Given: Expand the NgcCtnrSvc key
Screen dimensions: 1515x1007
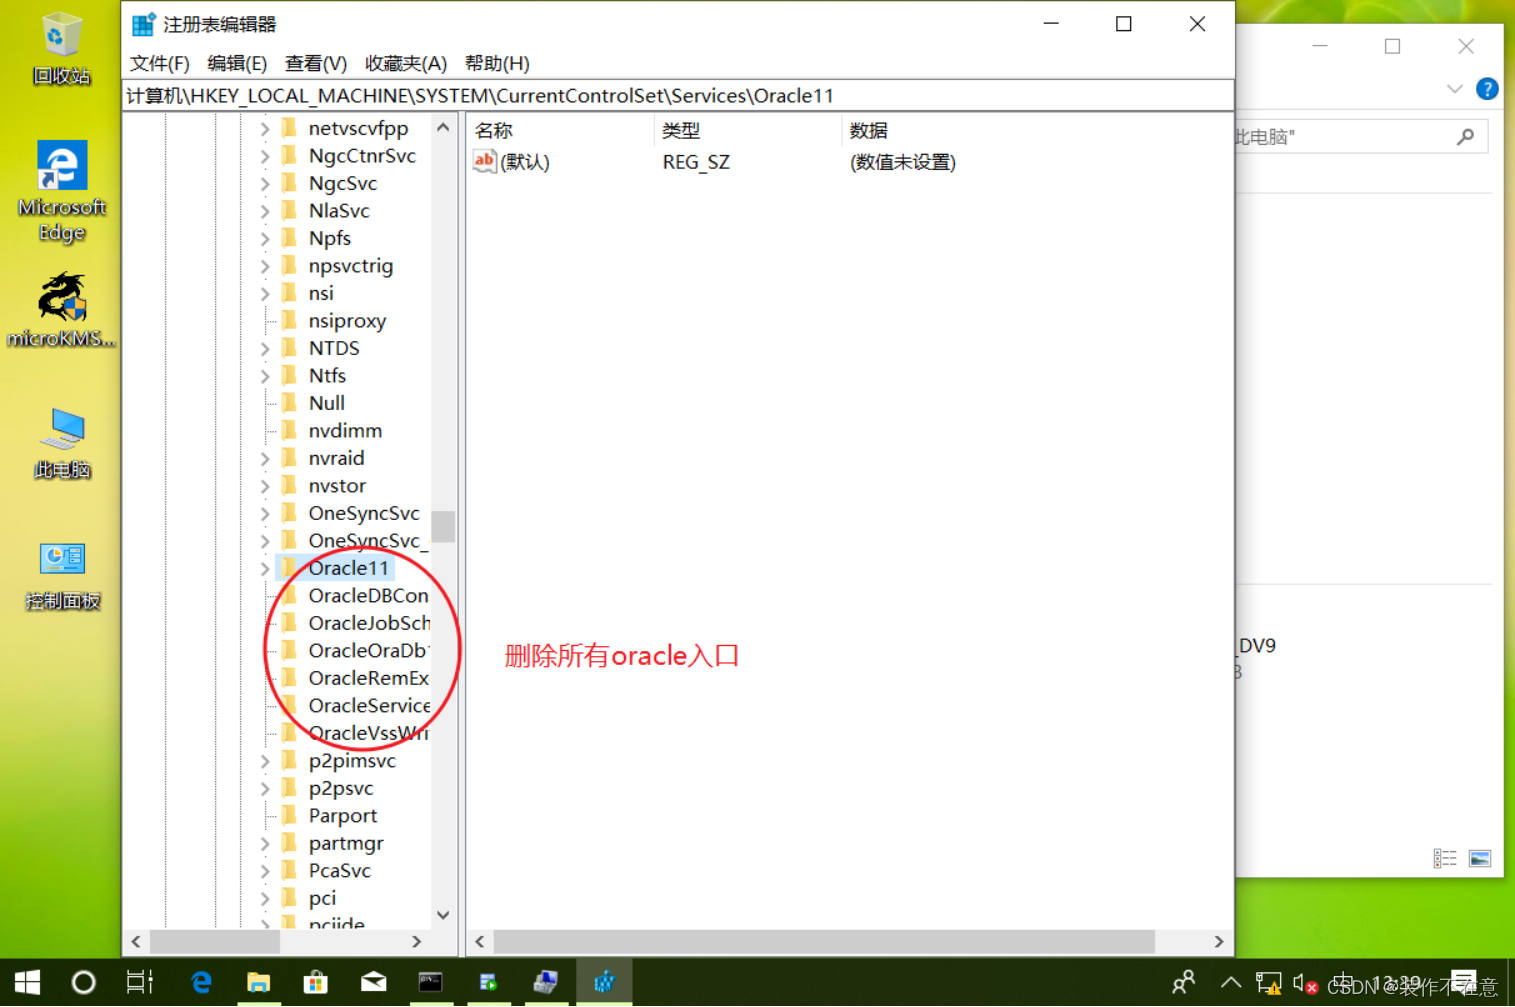Looking at the screenshot, I should click(x=265, y=156).
